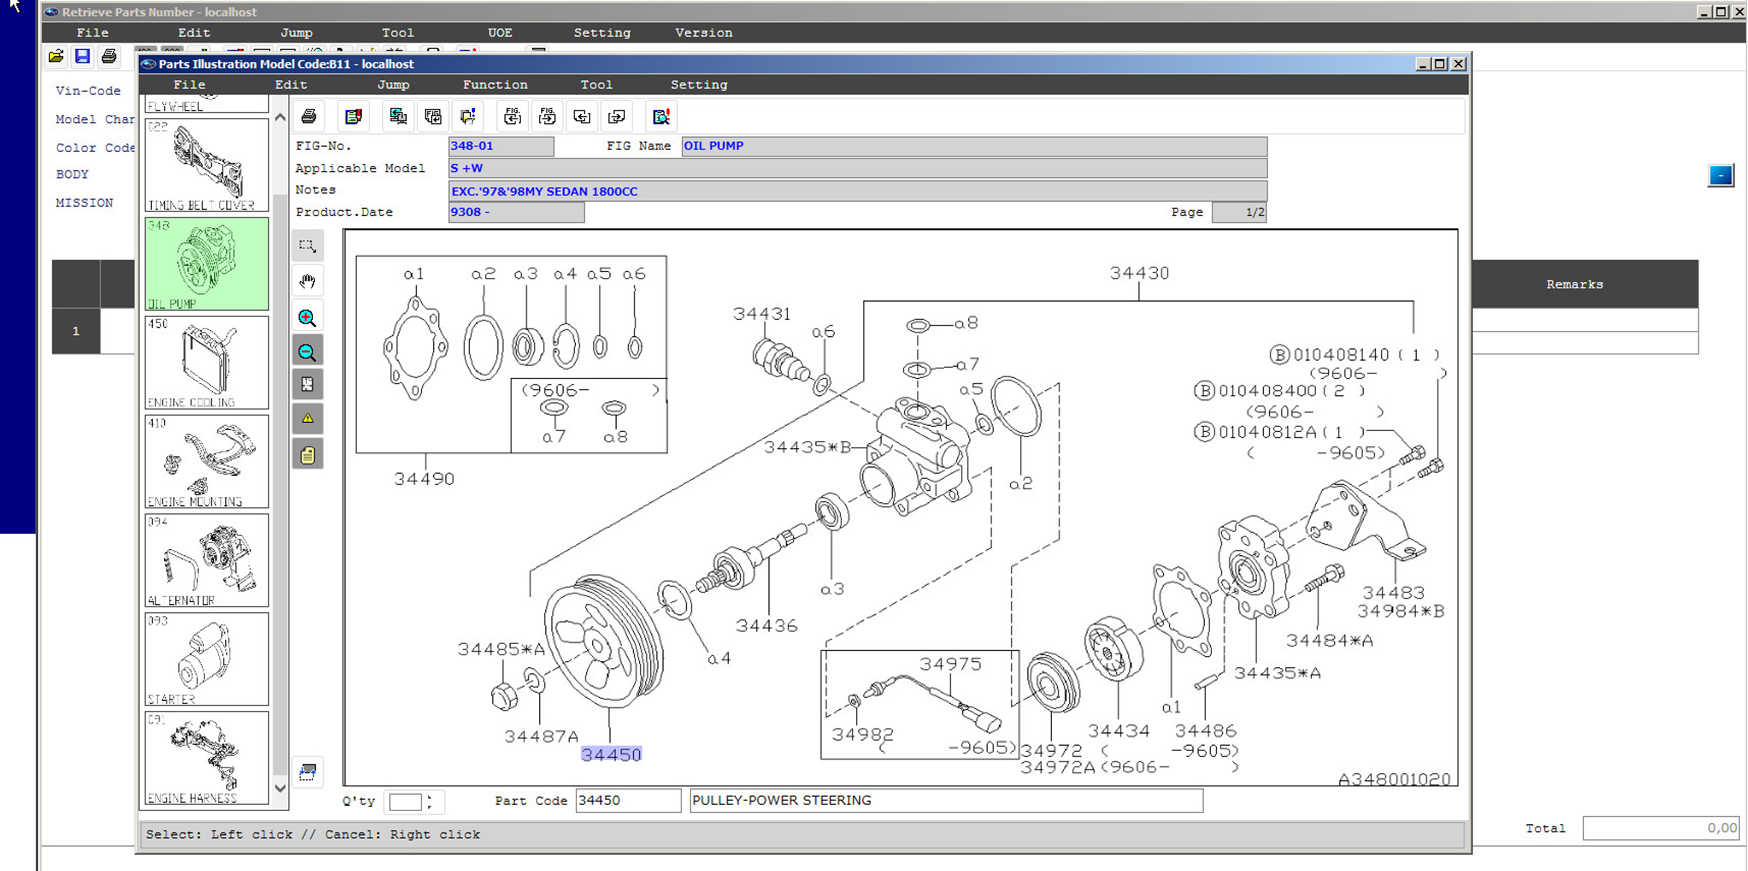Click part number 34430 in diagram
Viewport: 1748px width, 871px height.
1139,273
